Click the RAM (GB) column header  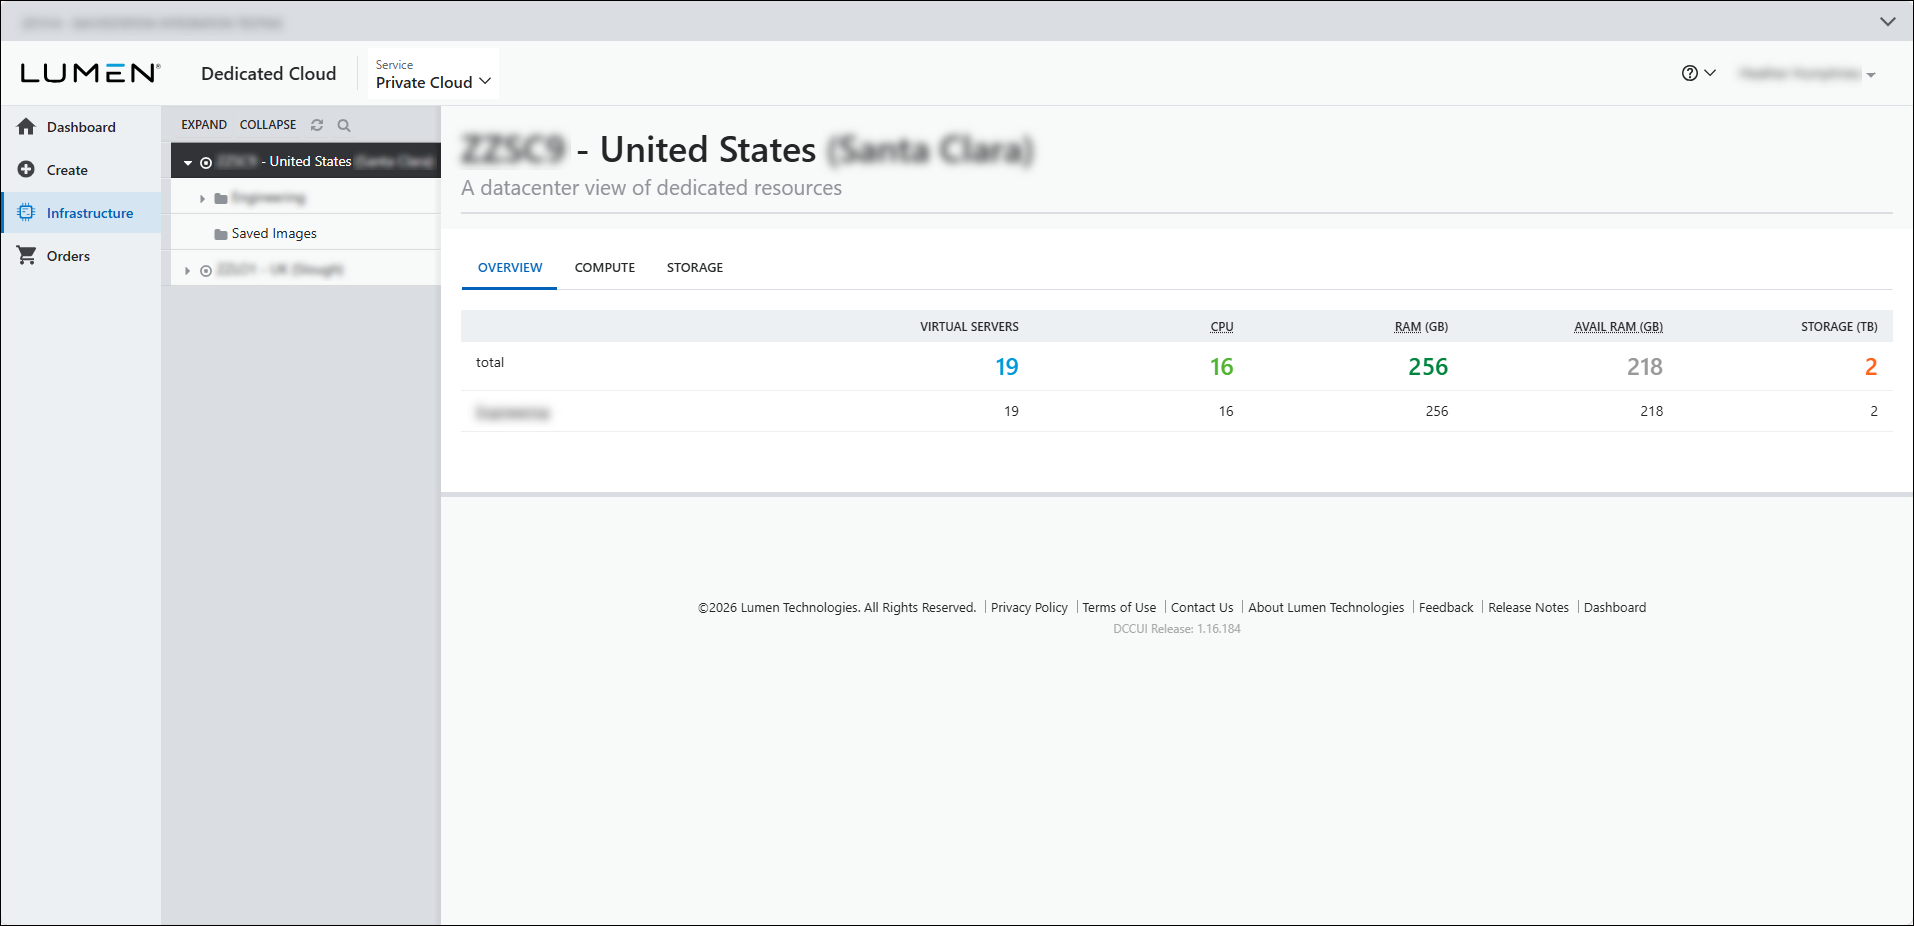pos(1421,327)
